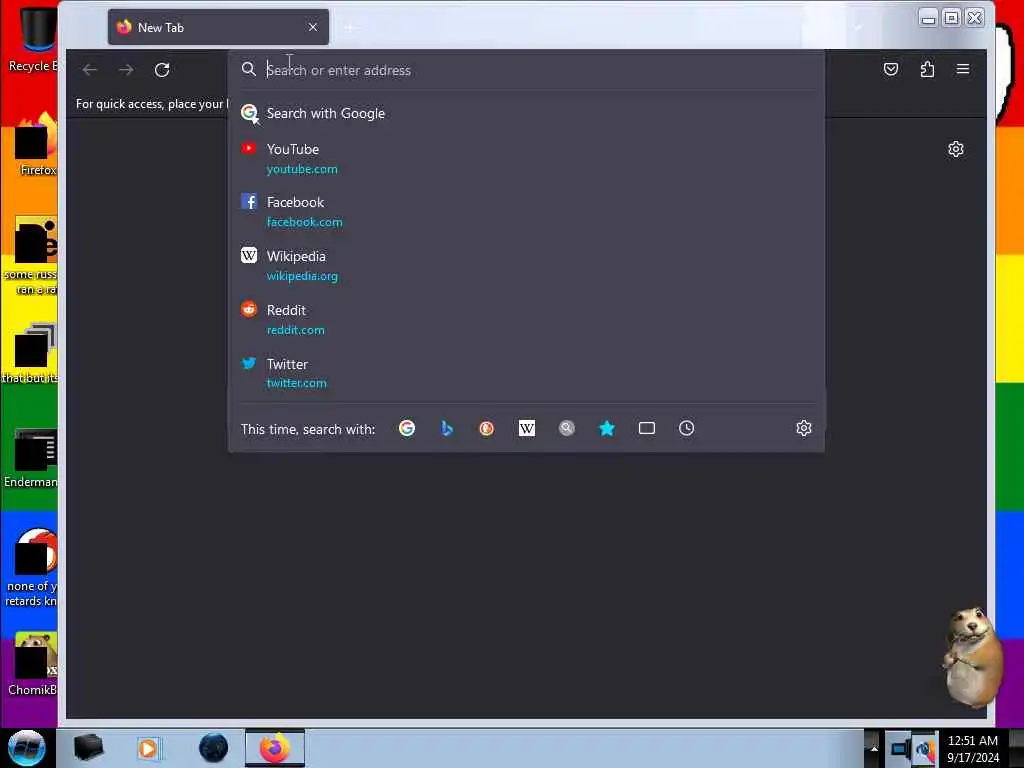This screenshot has width=1024, height=768.
Task: Click the youtube.com URL text
Action: [x=302, y=169]
